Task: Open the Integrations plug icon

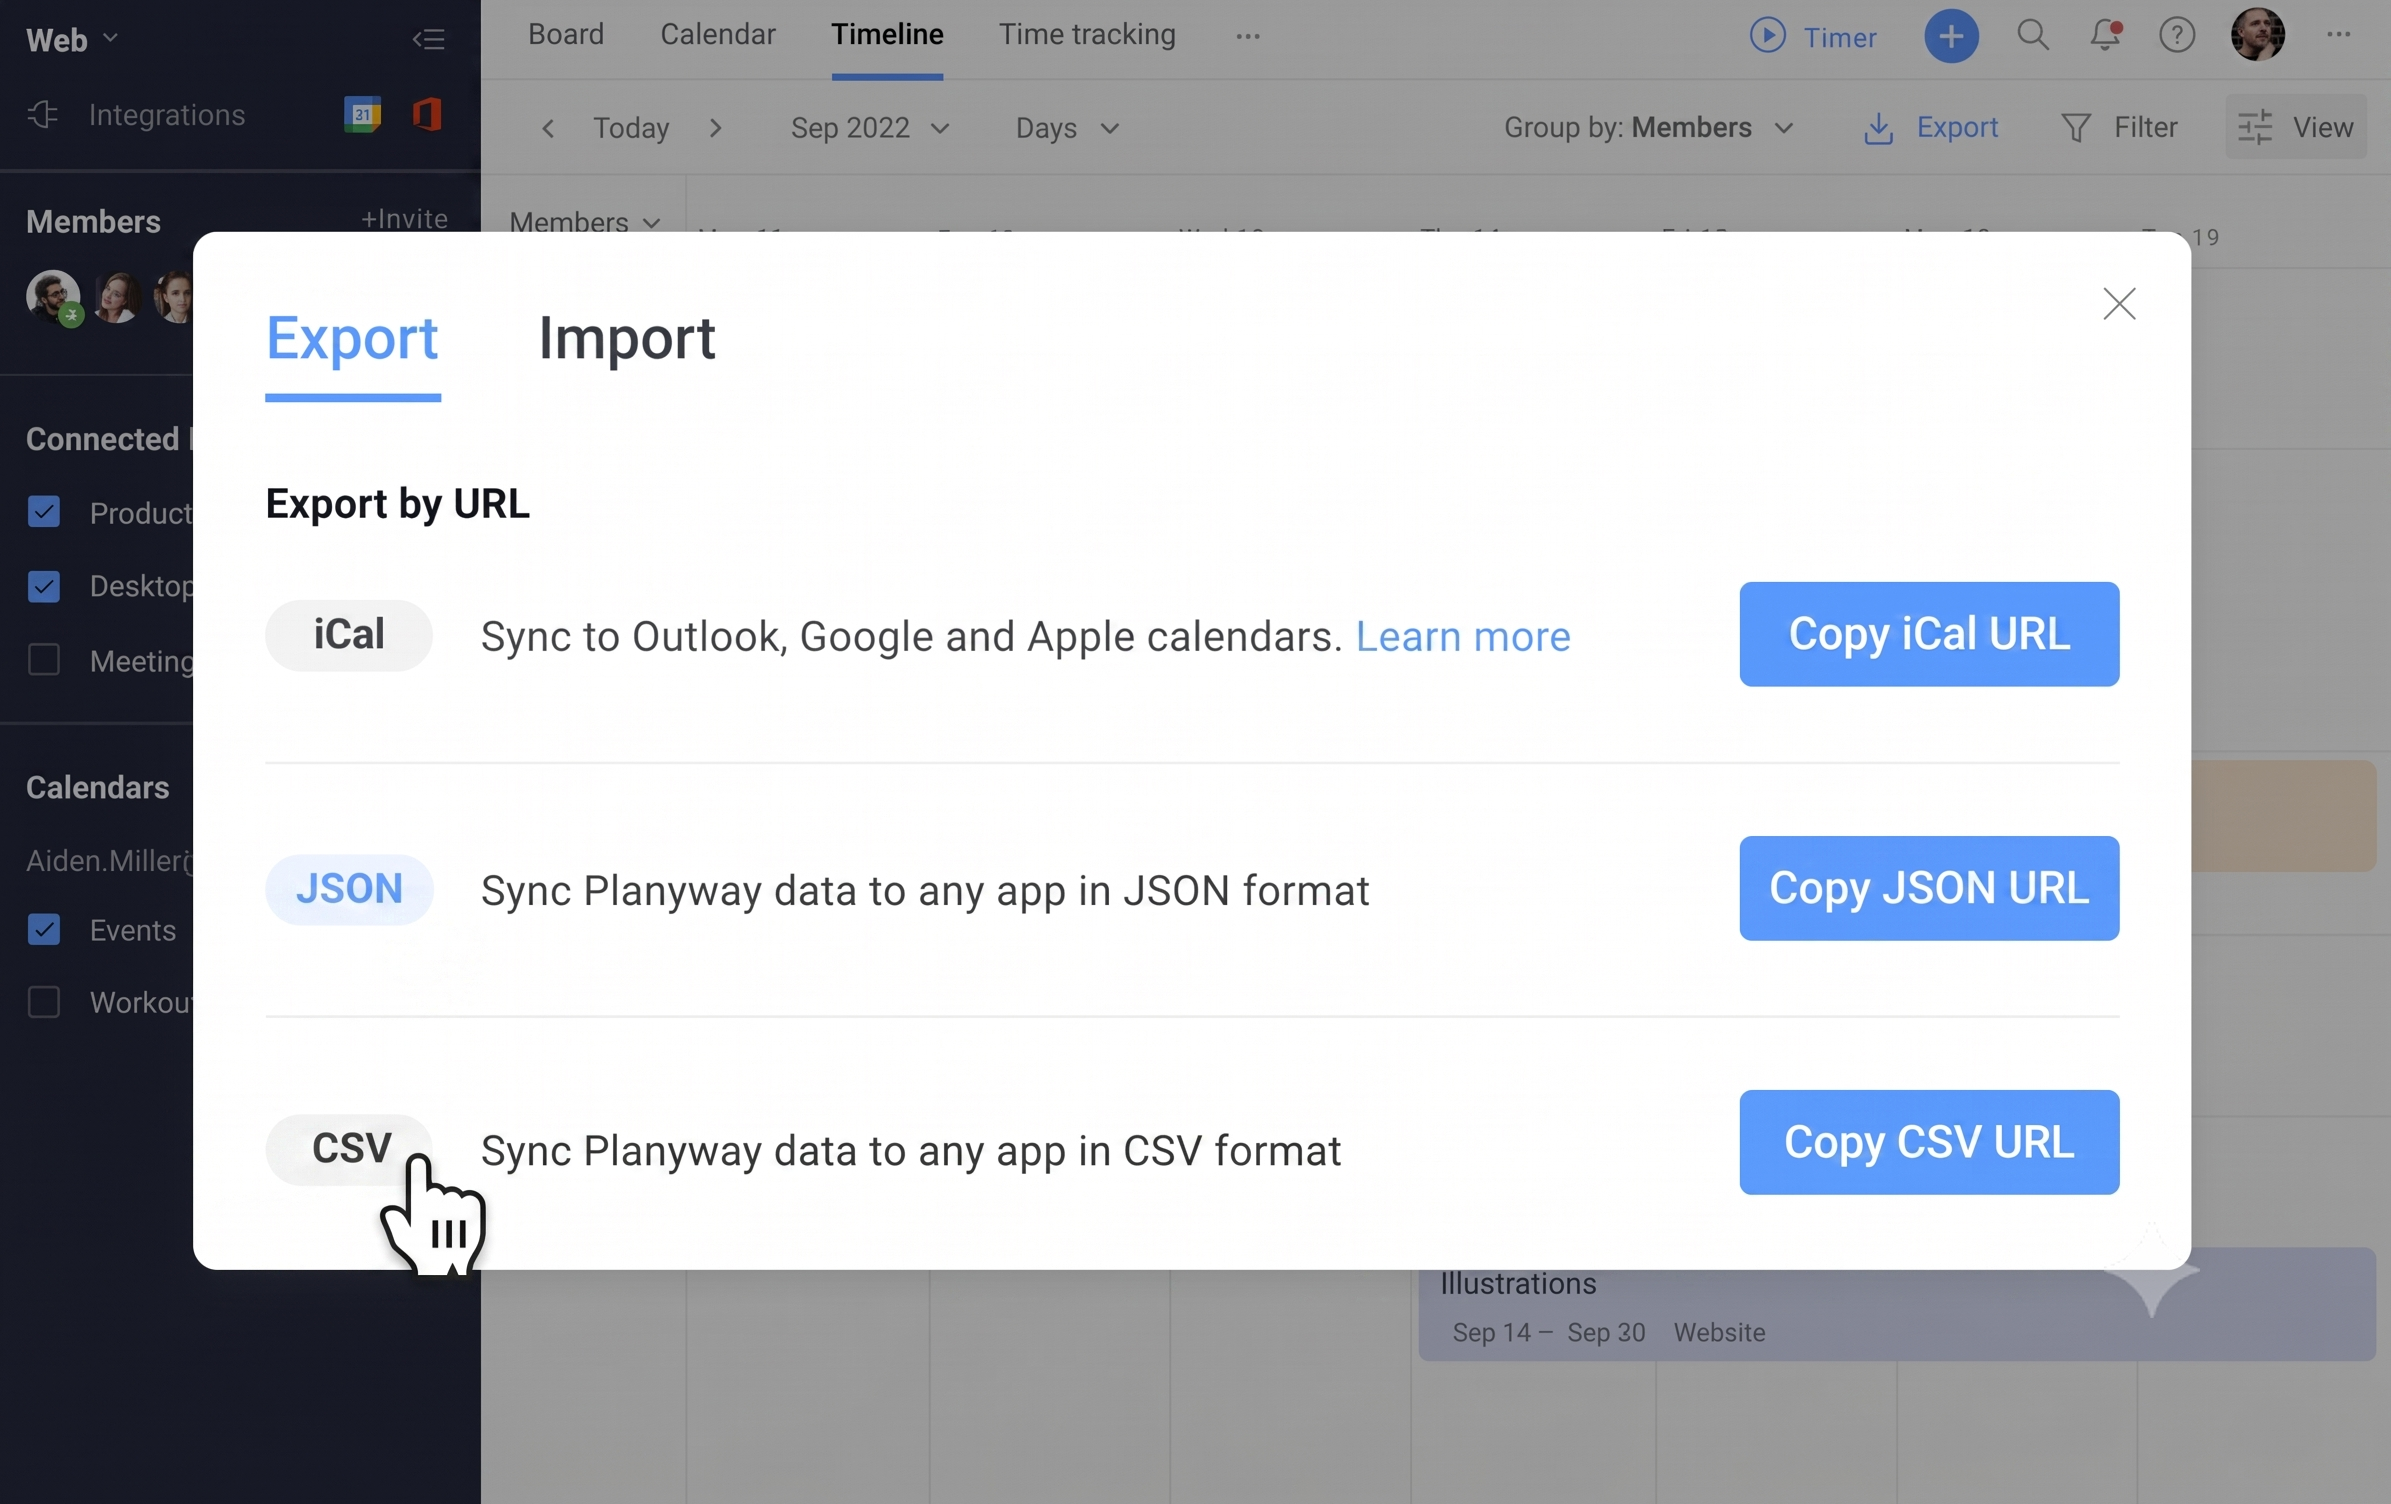Action: click(x=43, y=115)
